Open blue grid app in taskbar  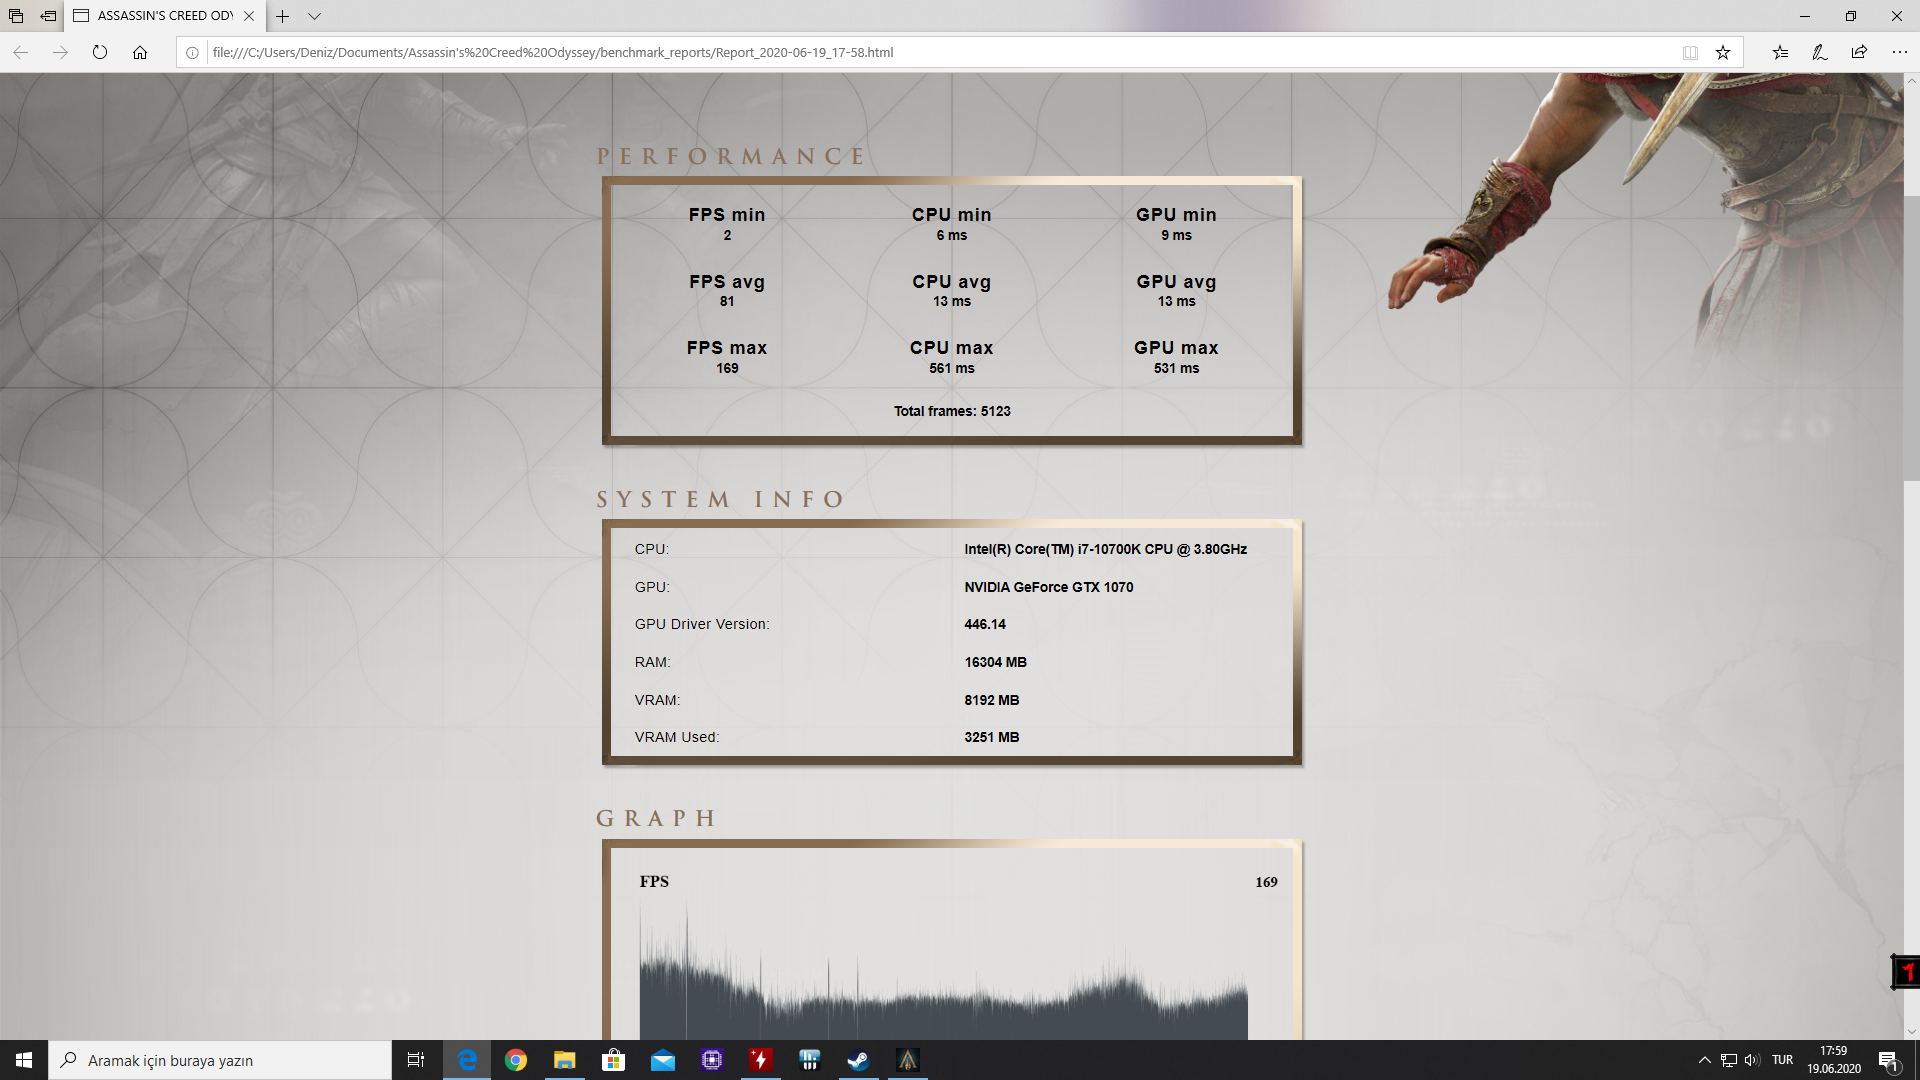coord(810,1060)
